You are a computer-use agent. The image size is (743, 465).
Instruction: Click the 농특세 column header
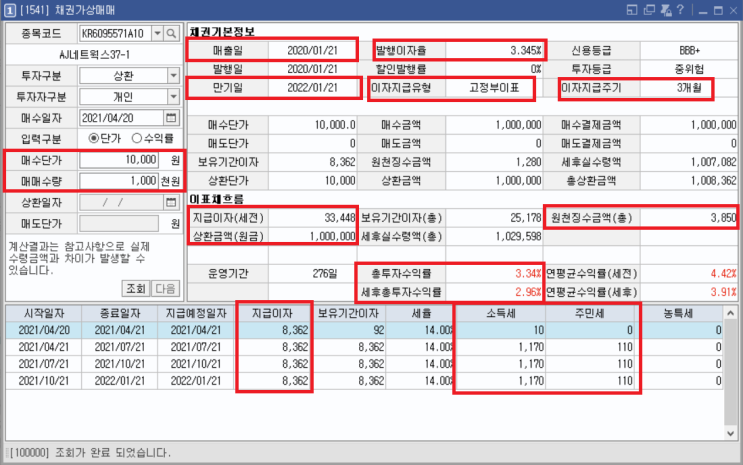point(679,313)
